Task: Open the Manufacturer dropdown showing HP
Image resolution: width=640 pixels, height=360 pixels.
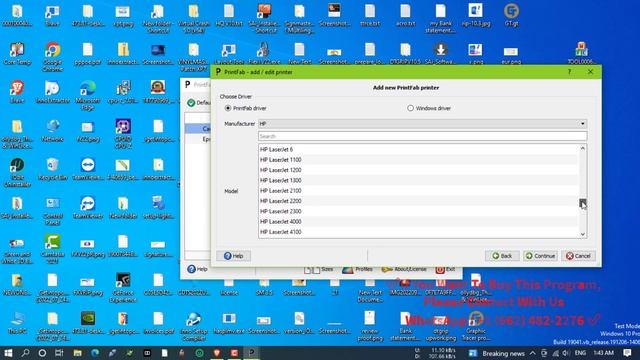Action: click(x=422, y=124)
